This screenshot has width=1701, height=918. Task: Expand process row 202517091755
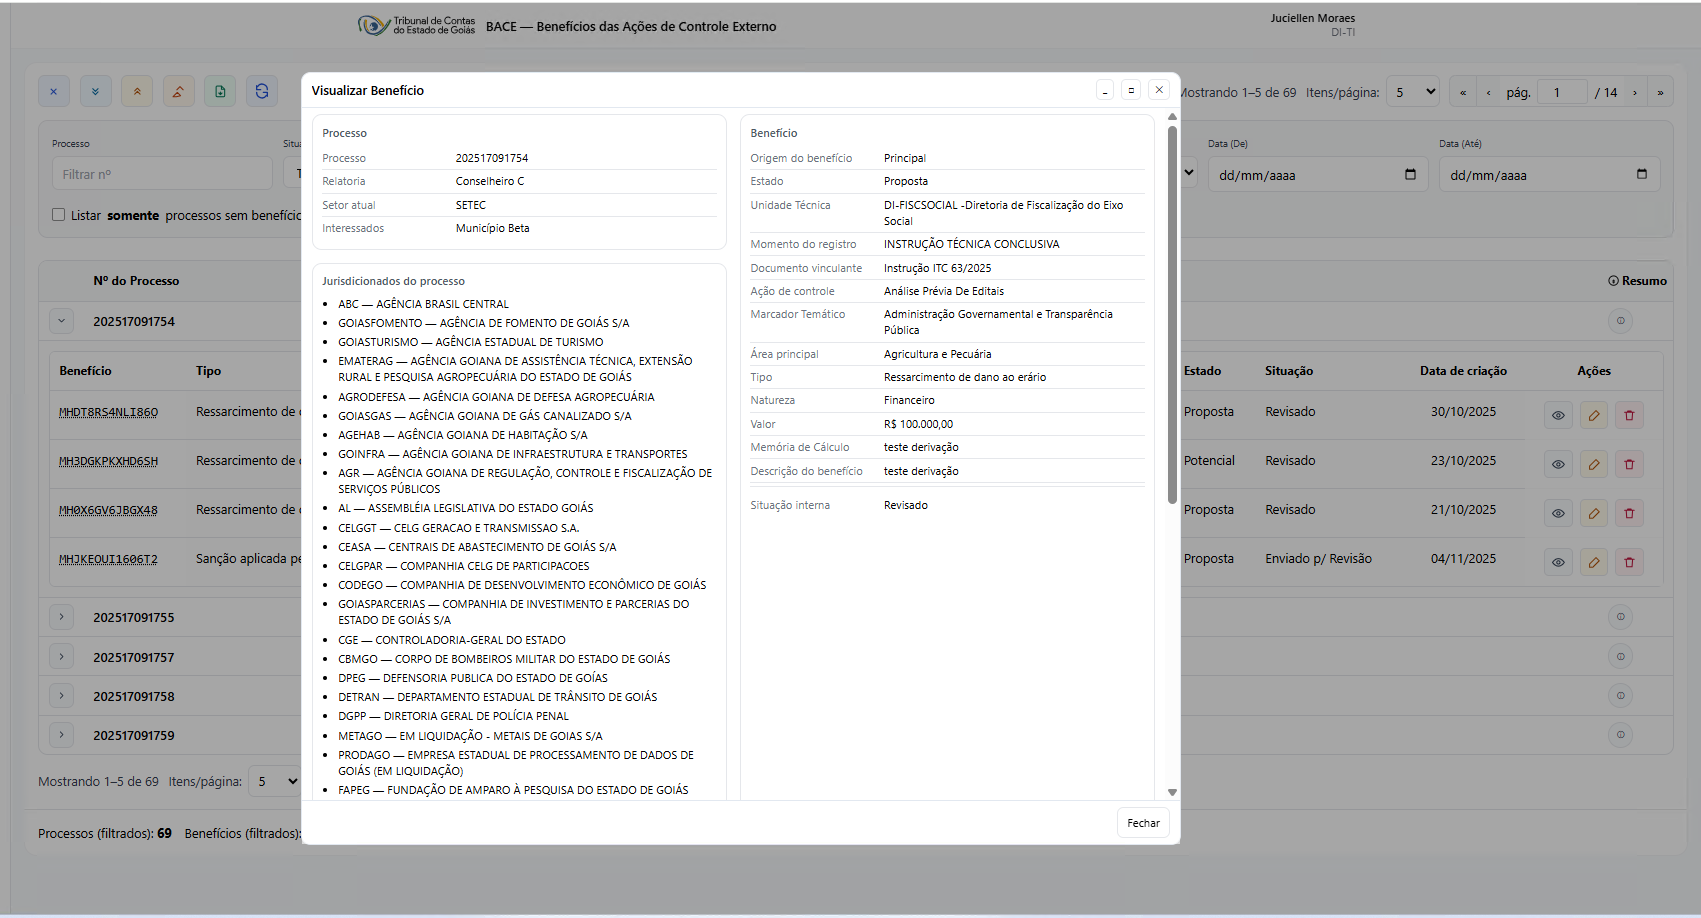[62, 617]
